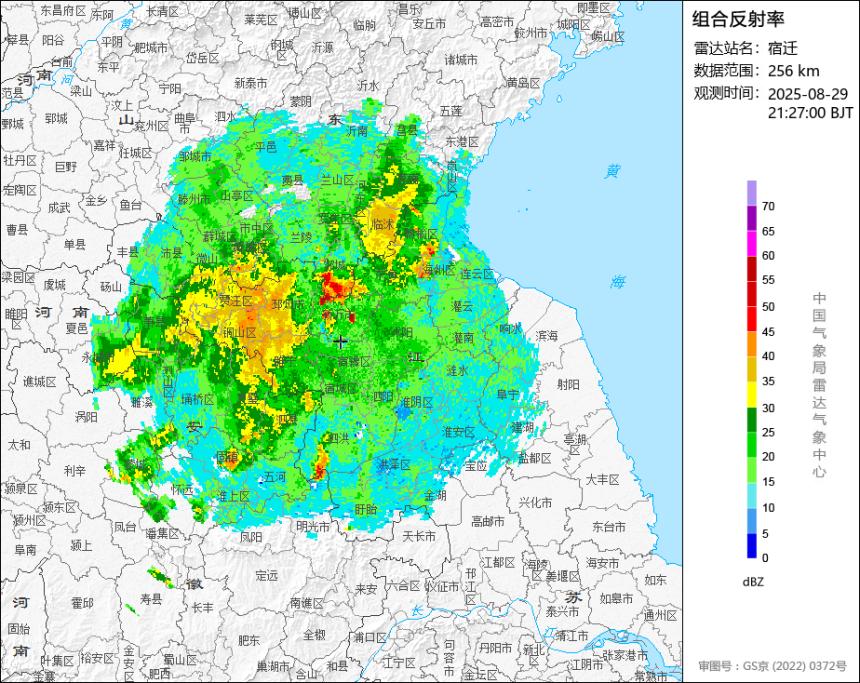The height and width of the screenshot is (683, 860).
Task: Click the 灌云 map label
Action: point(462,306)
